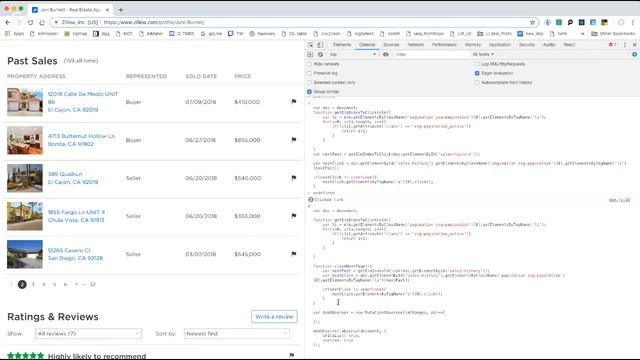Image resolution: width=640 pixels, height=360 pixels.
Task: Click the five-star rating on the review
Action: coord(25,356)
